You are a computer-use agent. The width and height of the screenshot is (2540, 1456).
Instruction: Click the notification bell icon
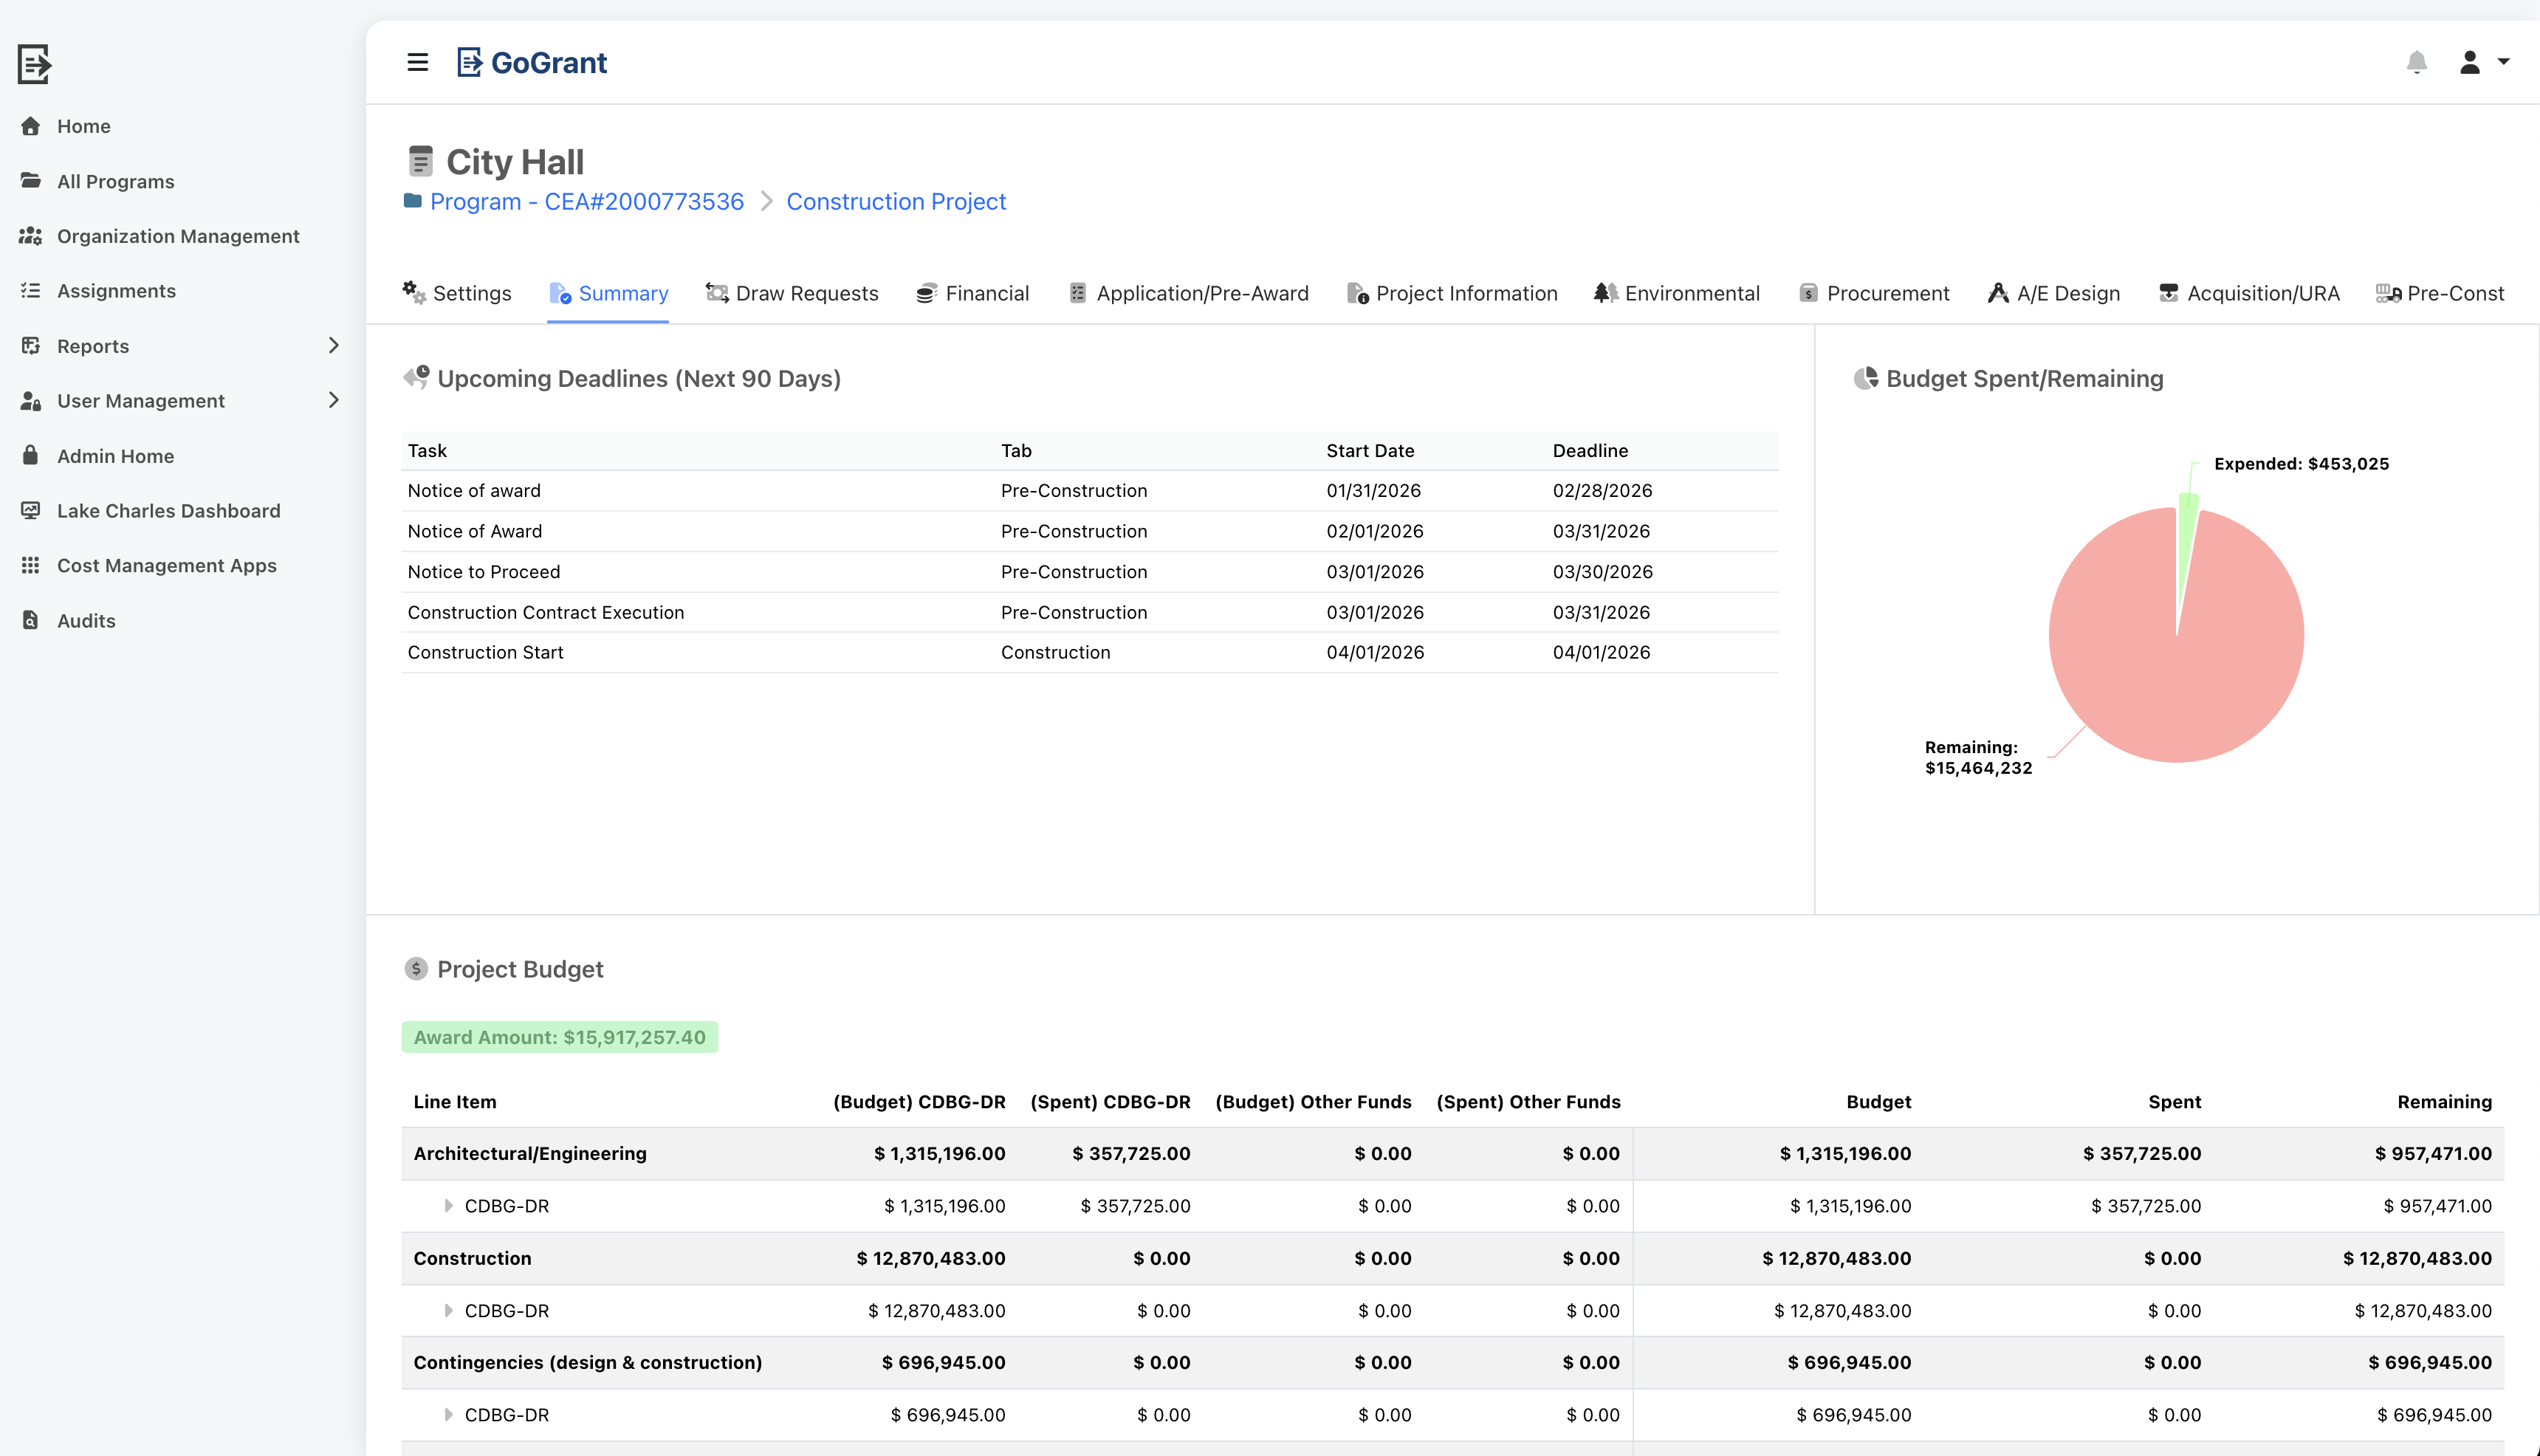(2418, 62)
